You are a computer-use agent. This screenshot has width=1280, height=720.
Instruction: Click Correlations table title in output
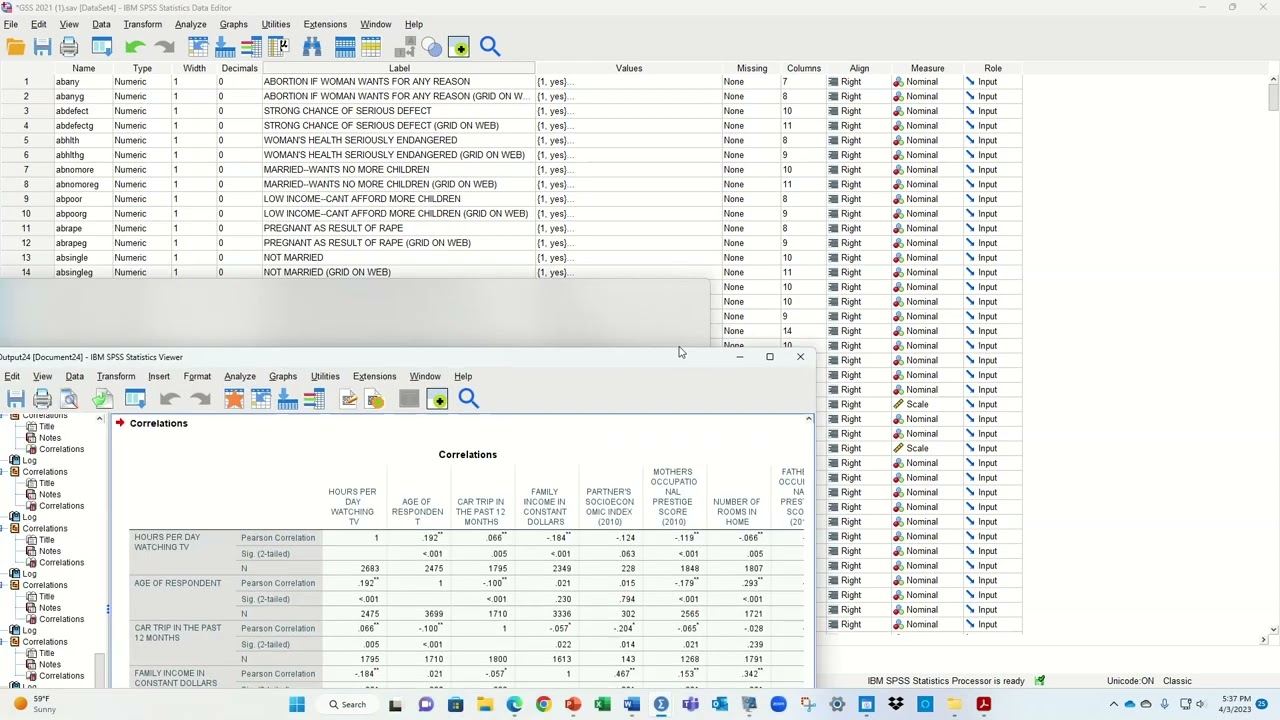tap(467, 454)
